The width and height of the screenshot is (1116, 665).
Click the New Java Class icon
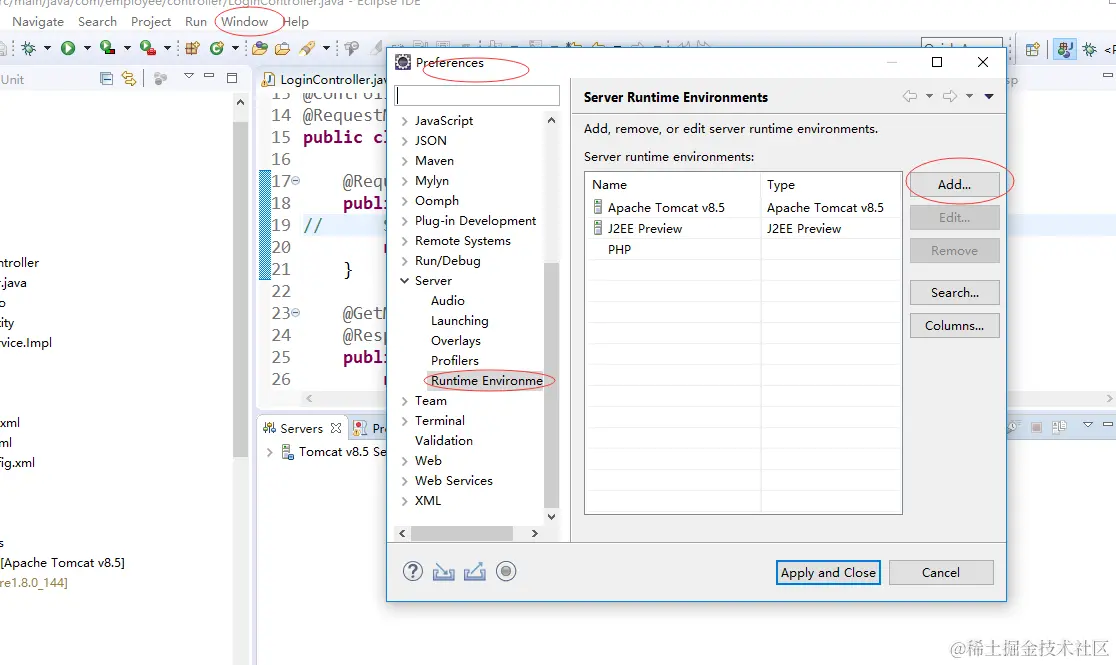click(x=216, y=48)
